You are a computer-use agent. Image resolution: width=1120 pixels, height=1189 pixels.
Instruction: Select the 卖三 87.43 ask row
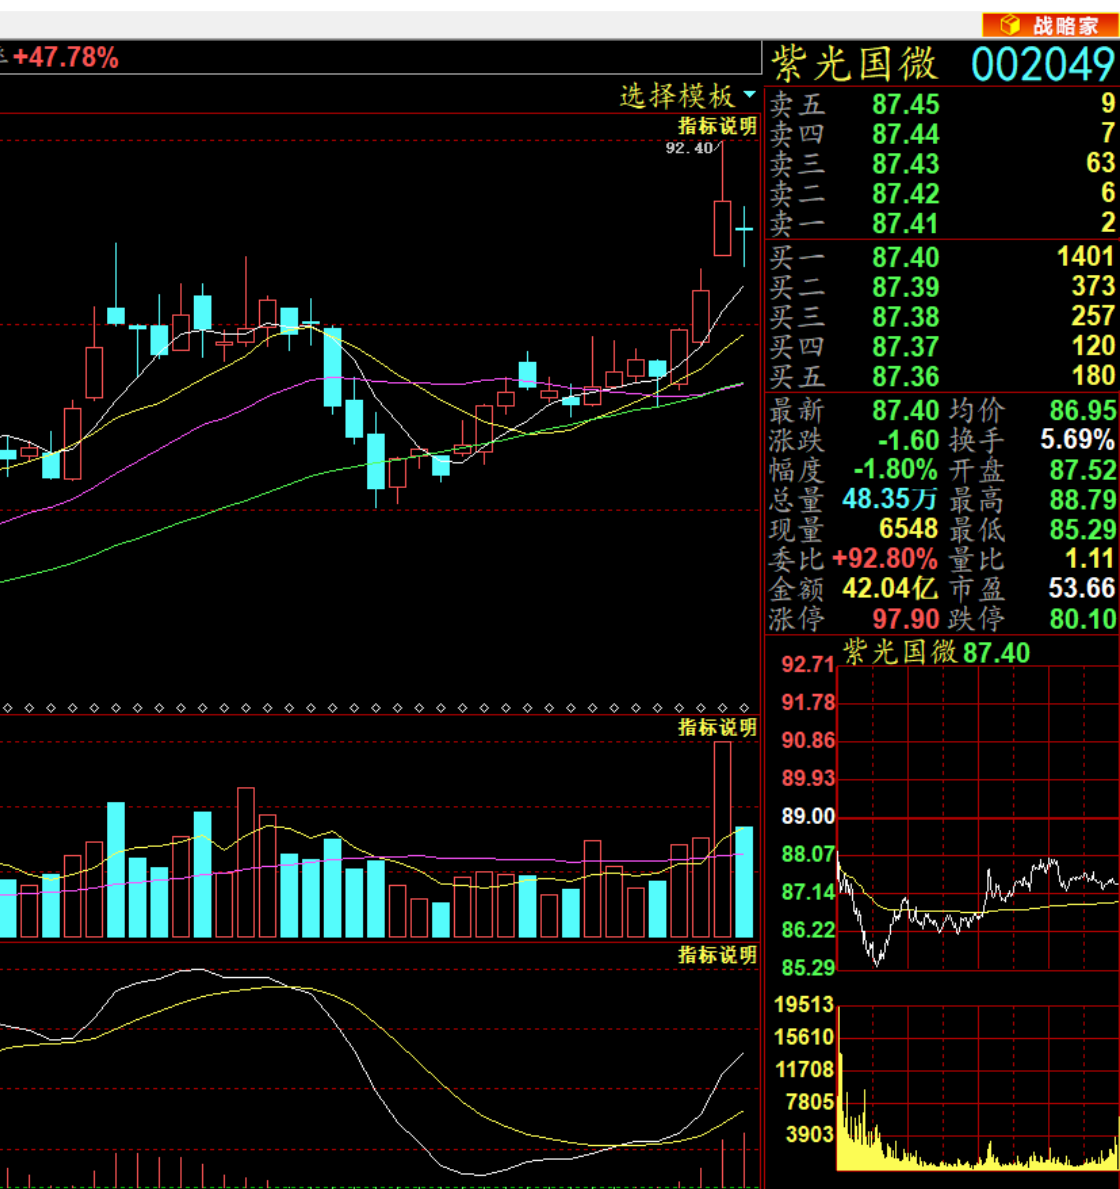click(943, 164)
